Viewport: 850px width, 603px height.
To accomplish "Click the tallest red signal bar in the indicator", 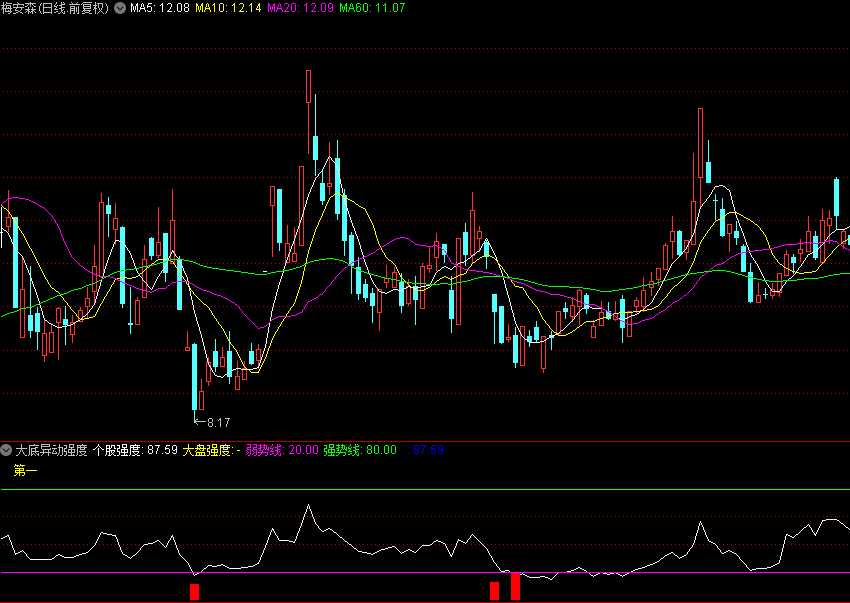I will pos(516,586).
